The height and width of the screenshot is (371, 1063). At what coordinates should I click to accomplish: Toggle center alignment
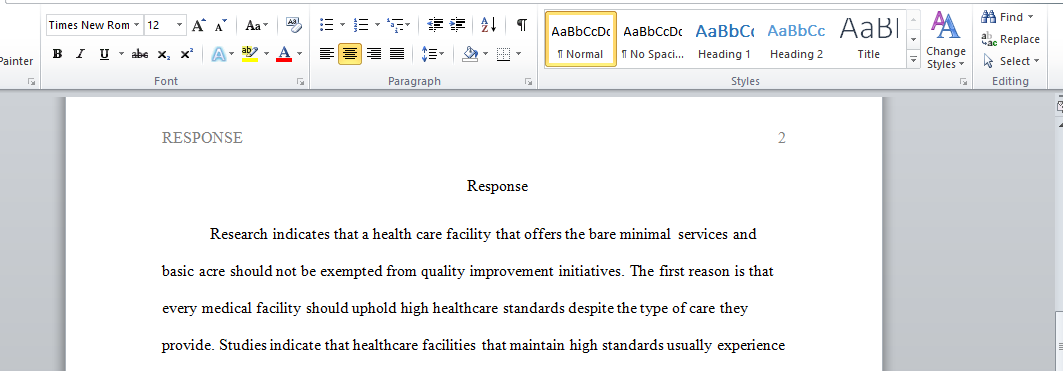tap(350, 54)
